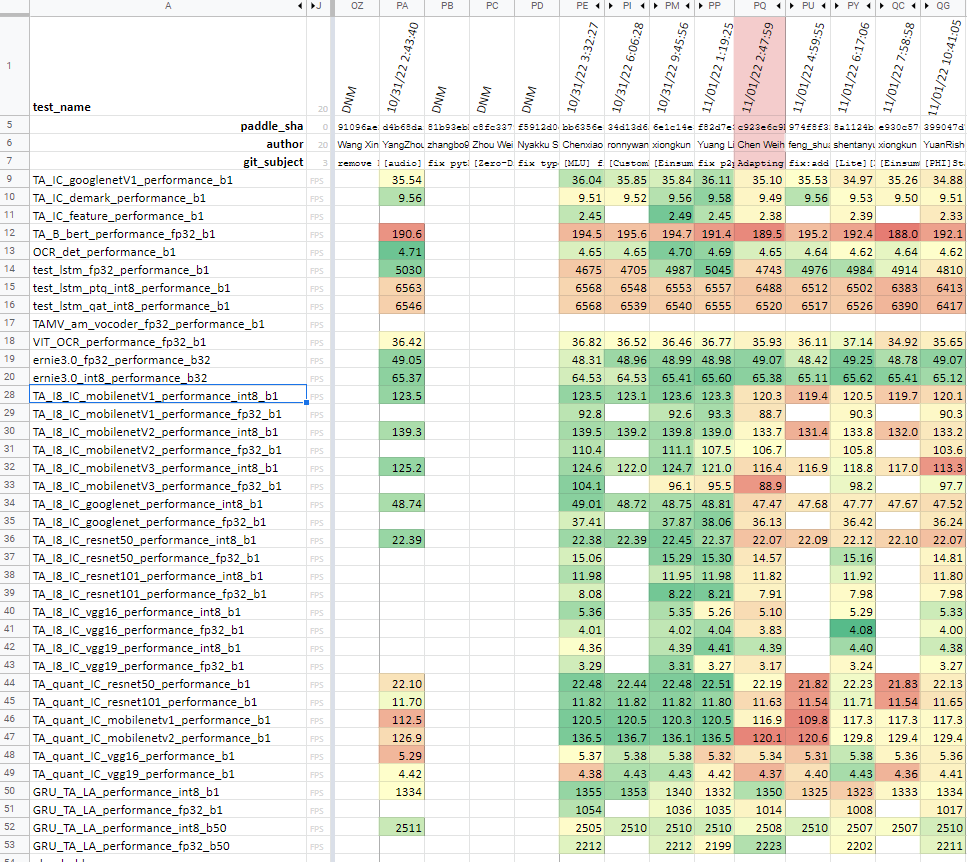Select row 1 header number
The width and height of the screenshot is (967, 862).
point(9,65)
